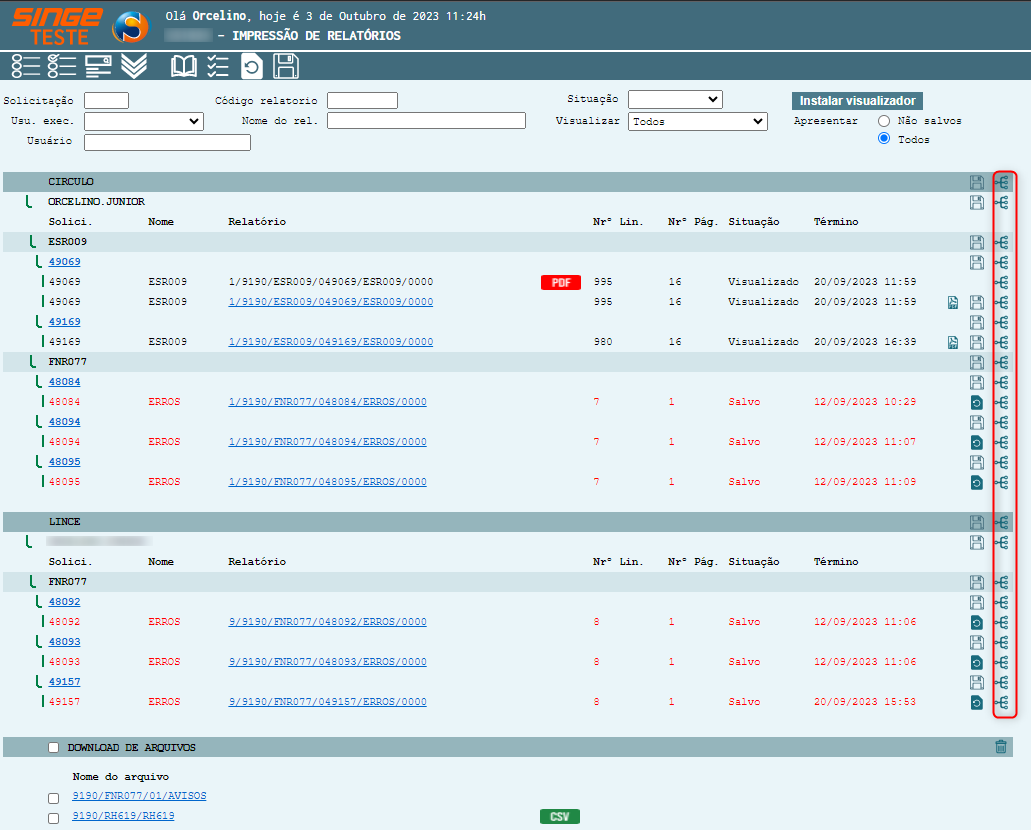
Task: Click restore icon on 048092 ERROS row
Action: click(976, 623)
